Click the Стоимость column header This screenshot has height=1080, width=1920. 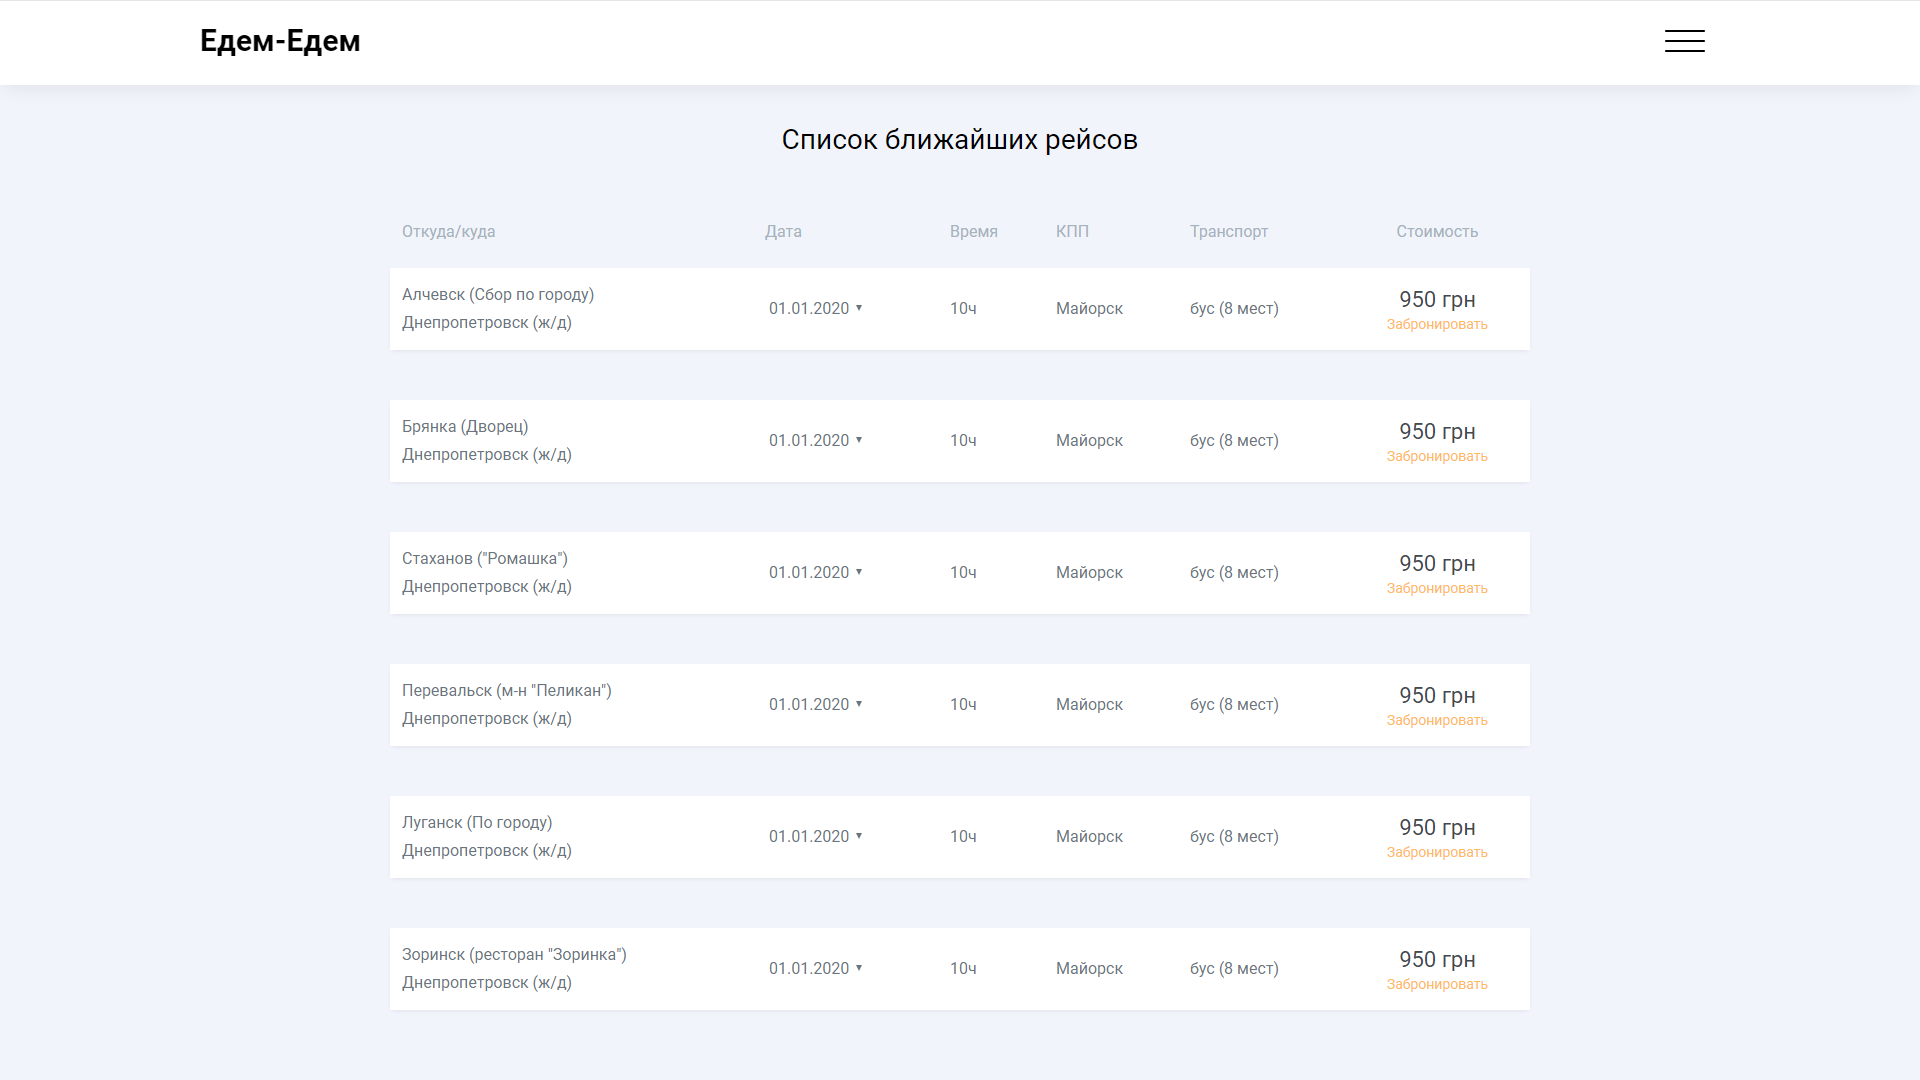click(1437, 231)
